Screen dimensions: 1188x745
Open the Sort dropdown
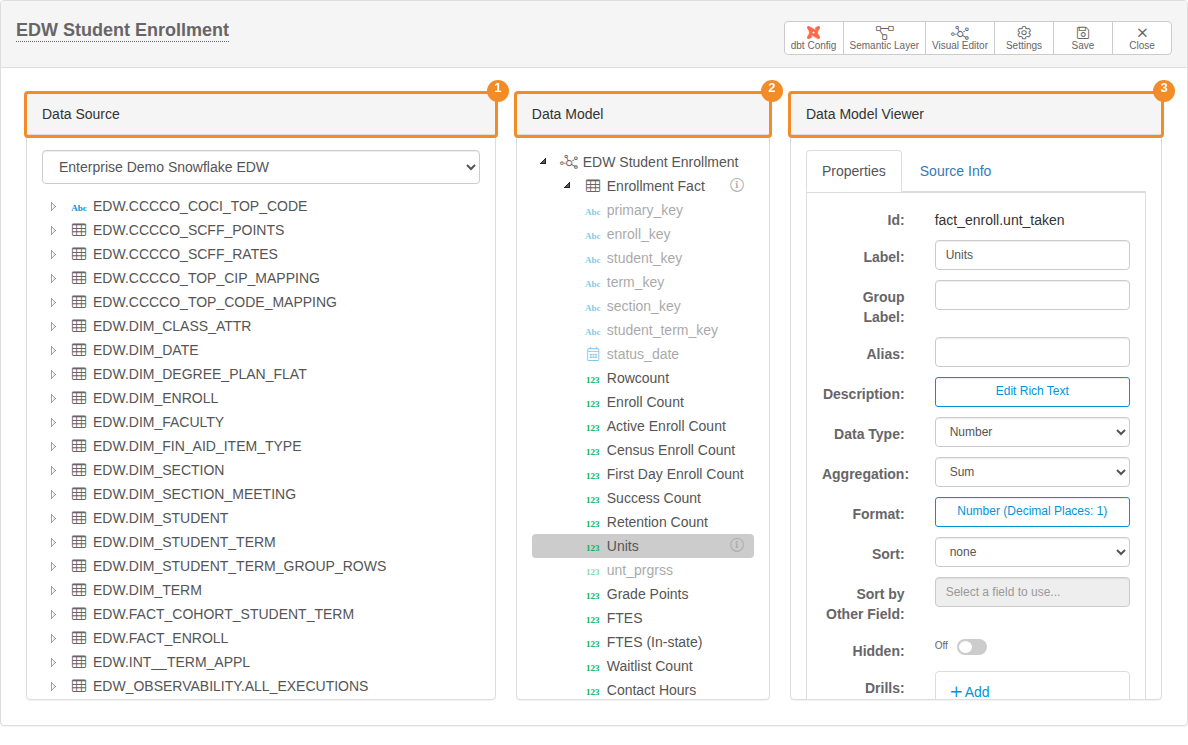click(x=1032, y=552)
